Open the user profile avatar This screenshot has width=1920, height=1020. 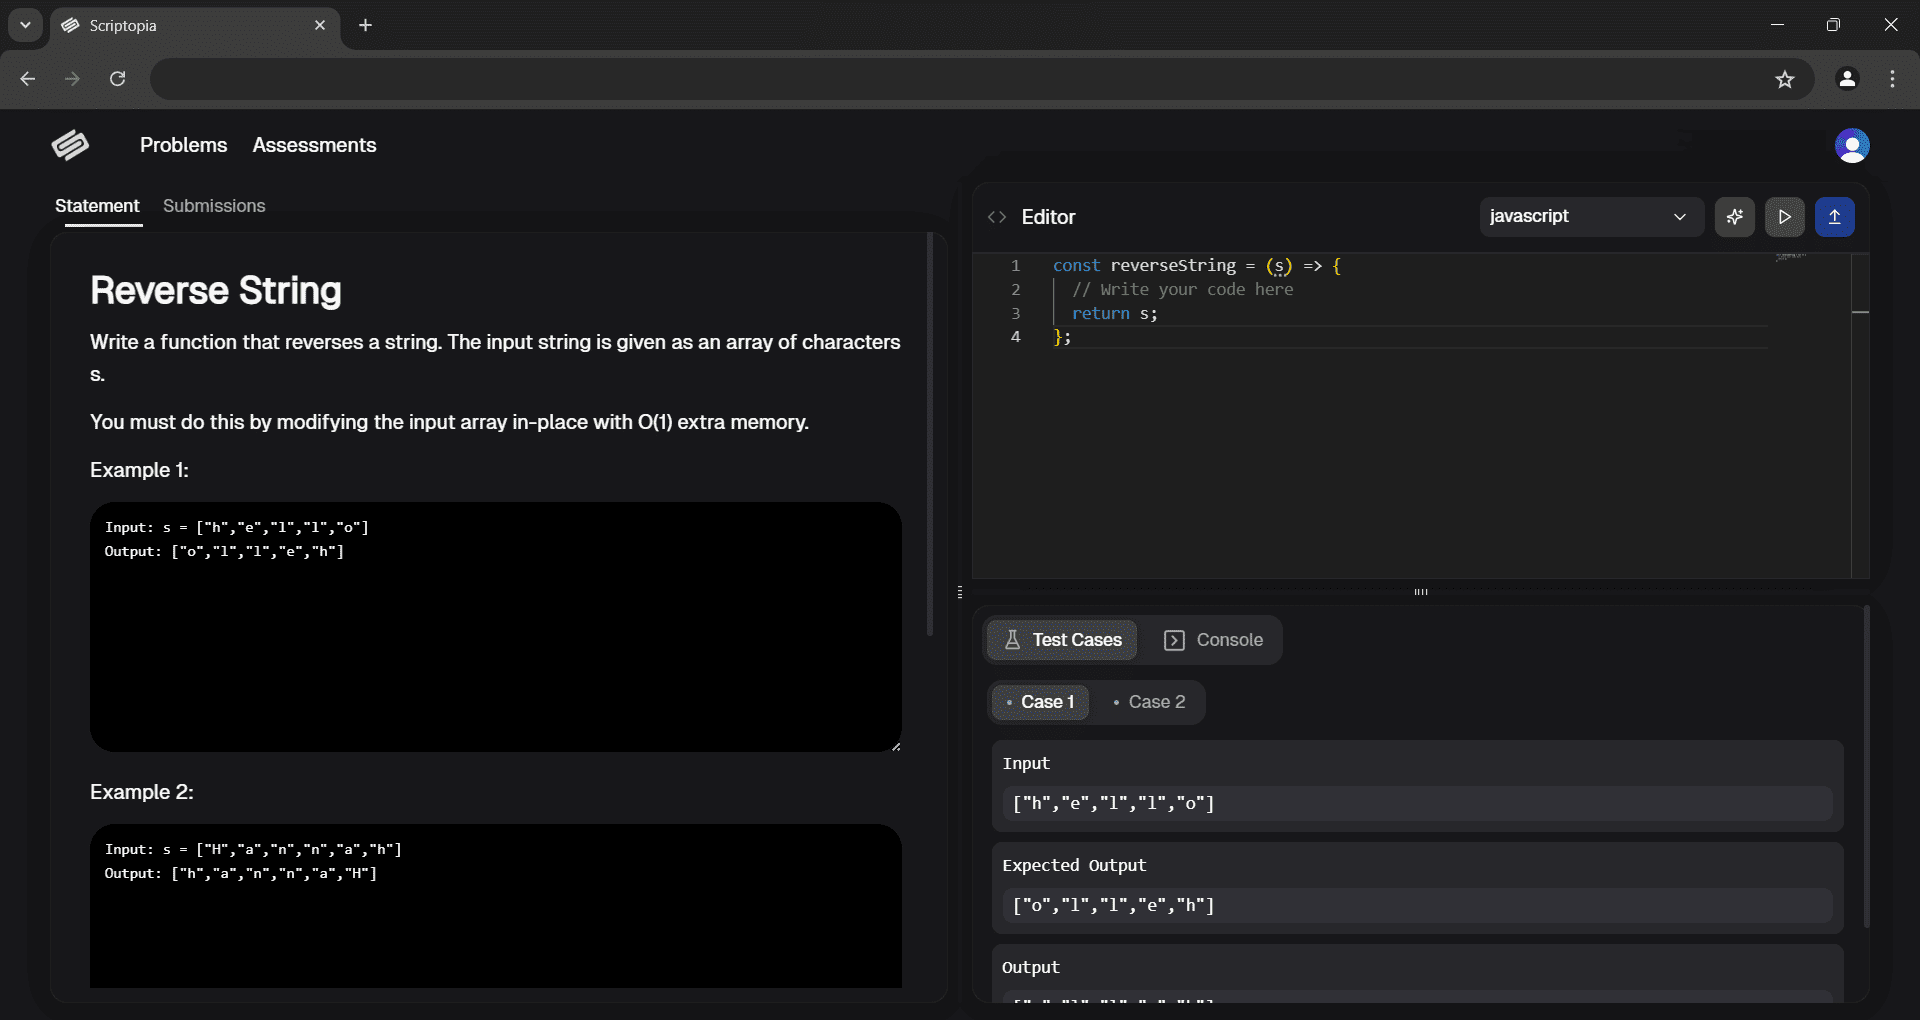[x=1853, y=145]
